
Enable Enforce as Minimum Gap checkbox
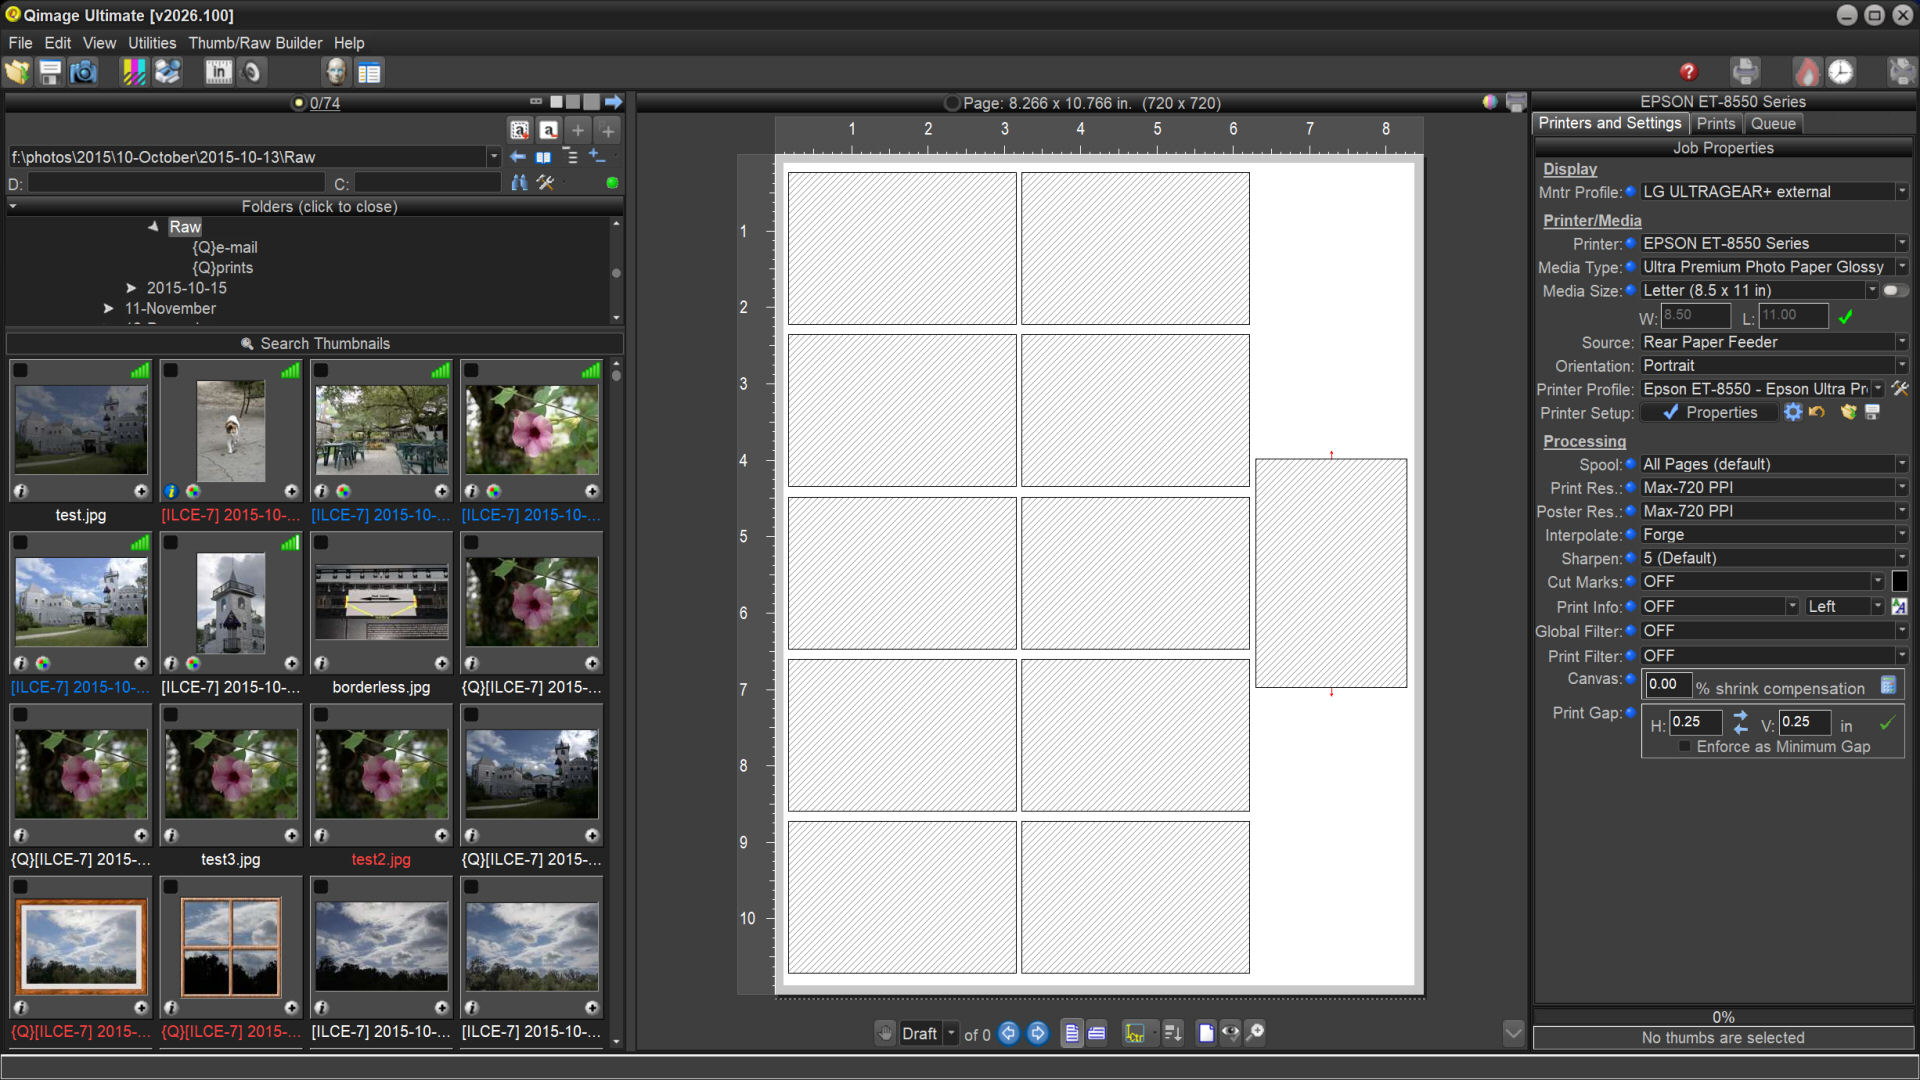tap(1685, 747)
